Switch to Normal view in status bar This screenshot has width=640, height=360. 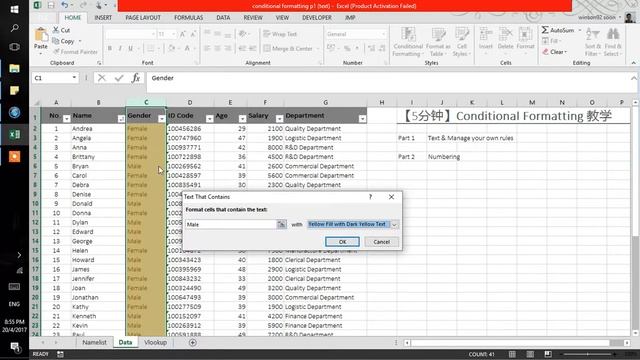(512, 354)
